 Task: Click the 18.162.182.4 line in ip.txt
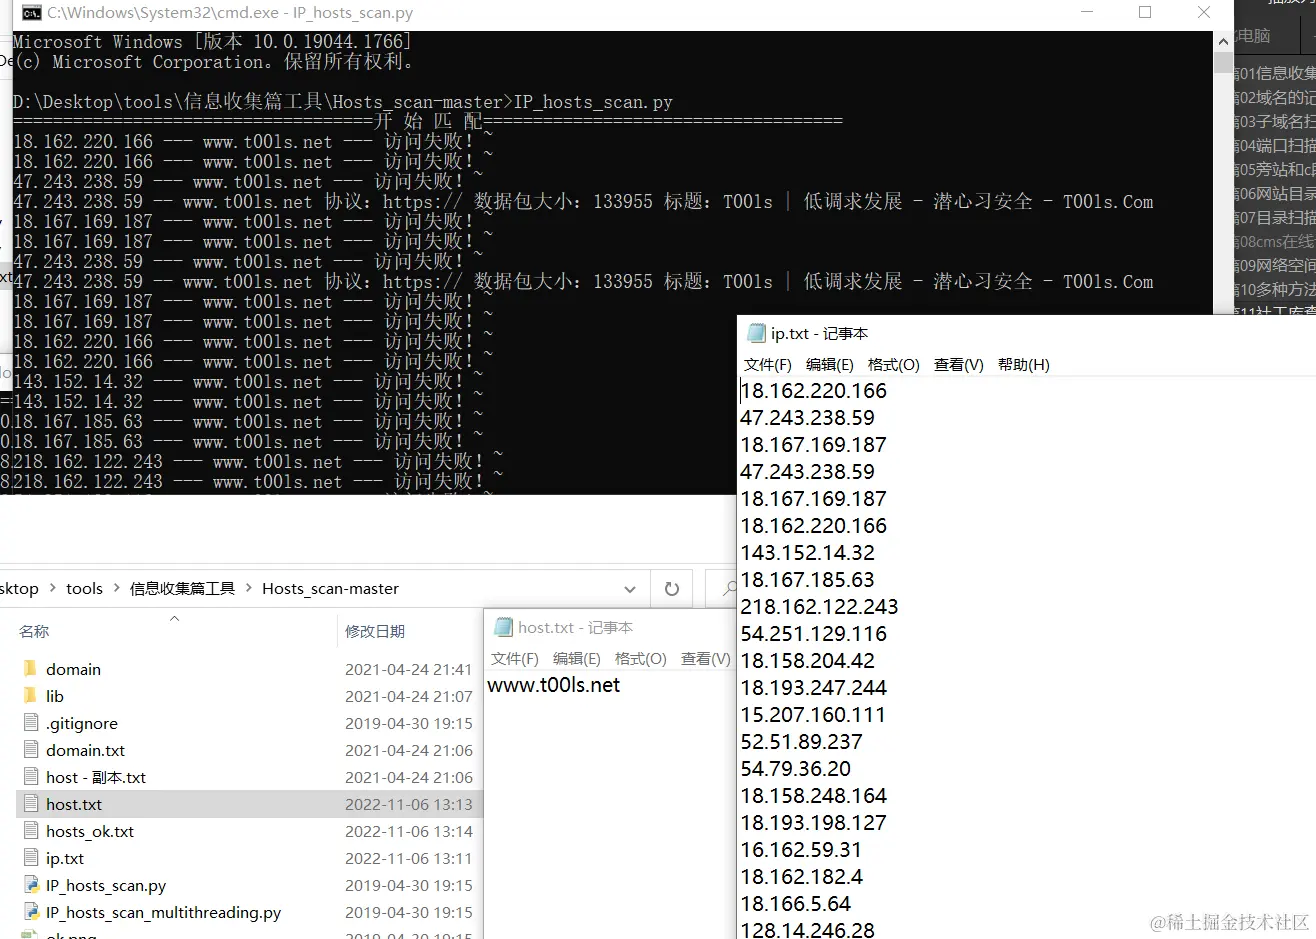801,877
